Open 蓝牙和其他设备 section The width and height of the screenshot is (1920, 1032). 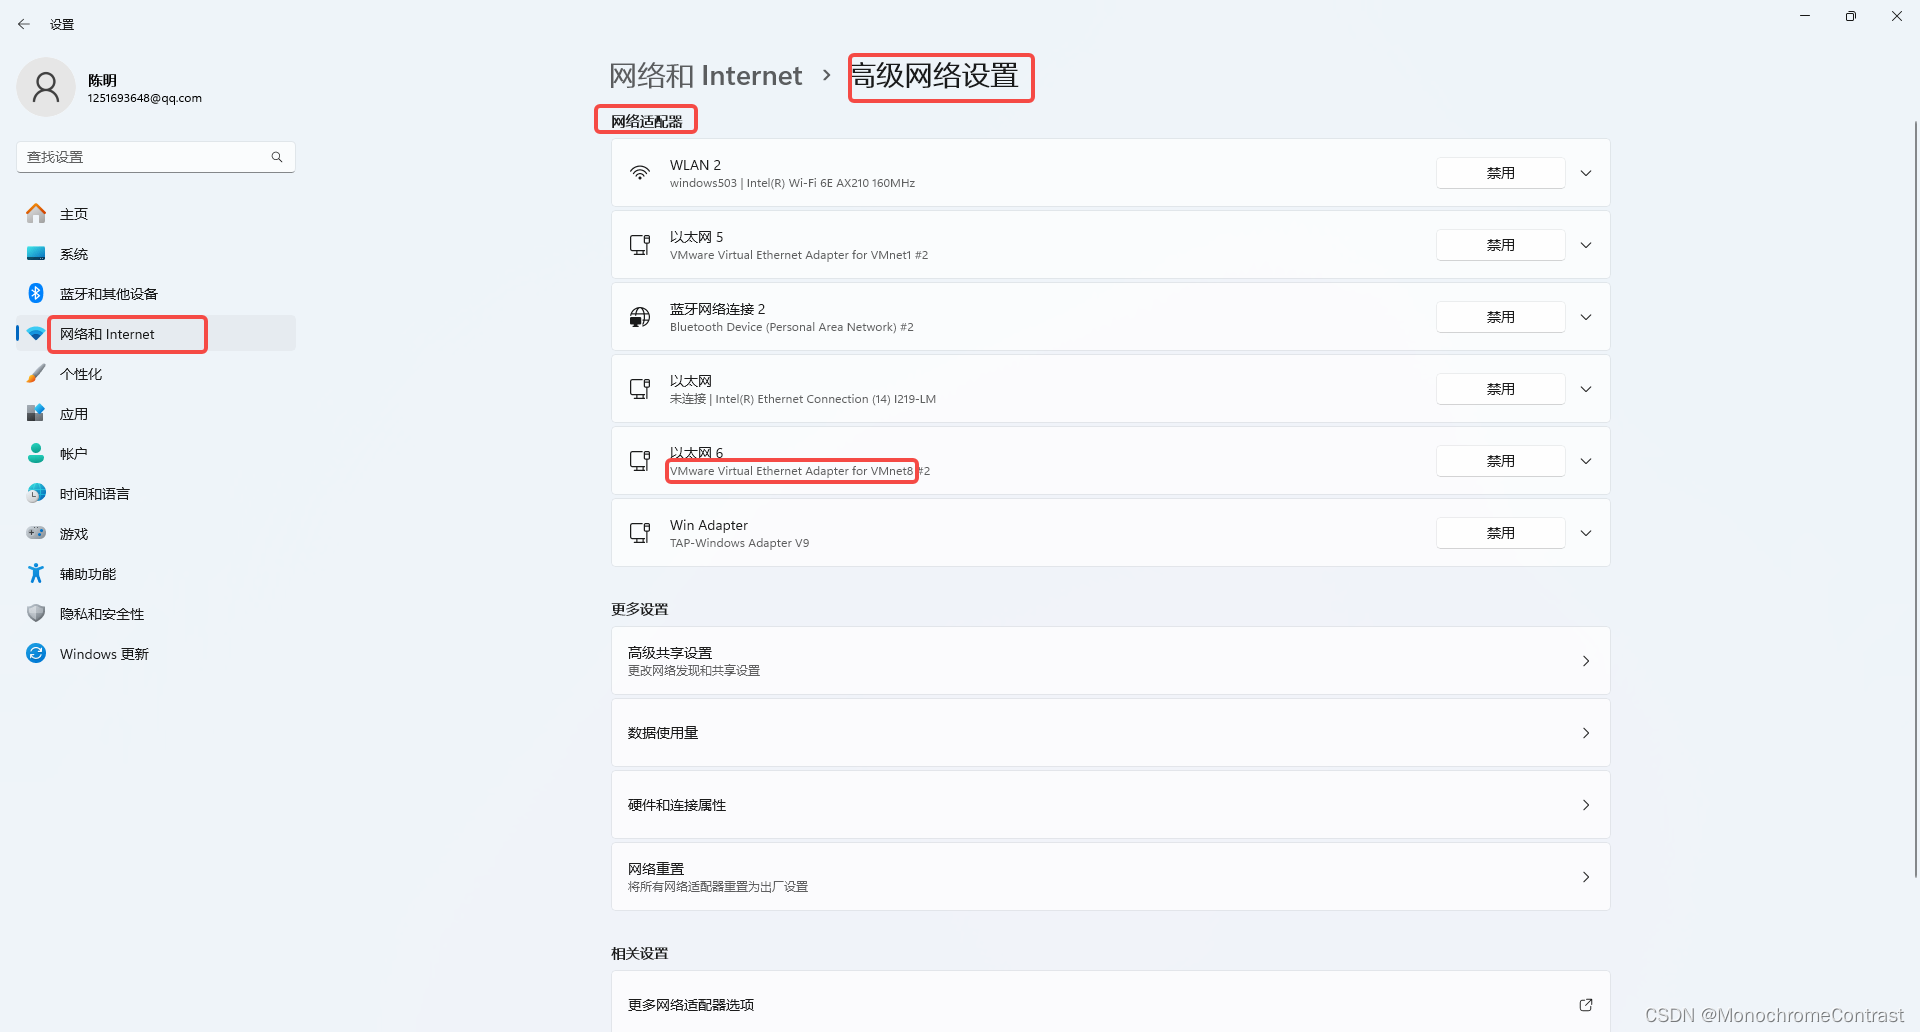(x=156, y=293)
